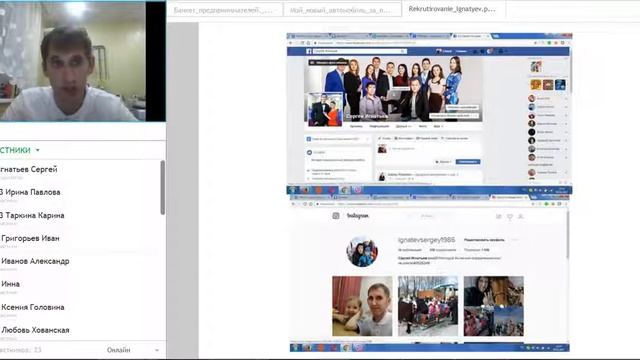Click the Facebook logo icon
This screenshot has height=360, width=640.
coord(309,51)
